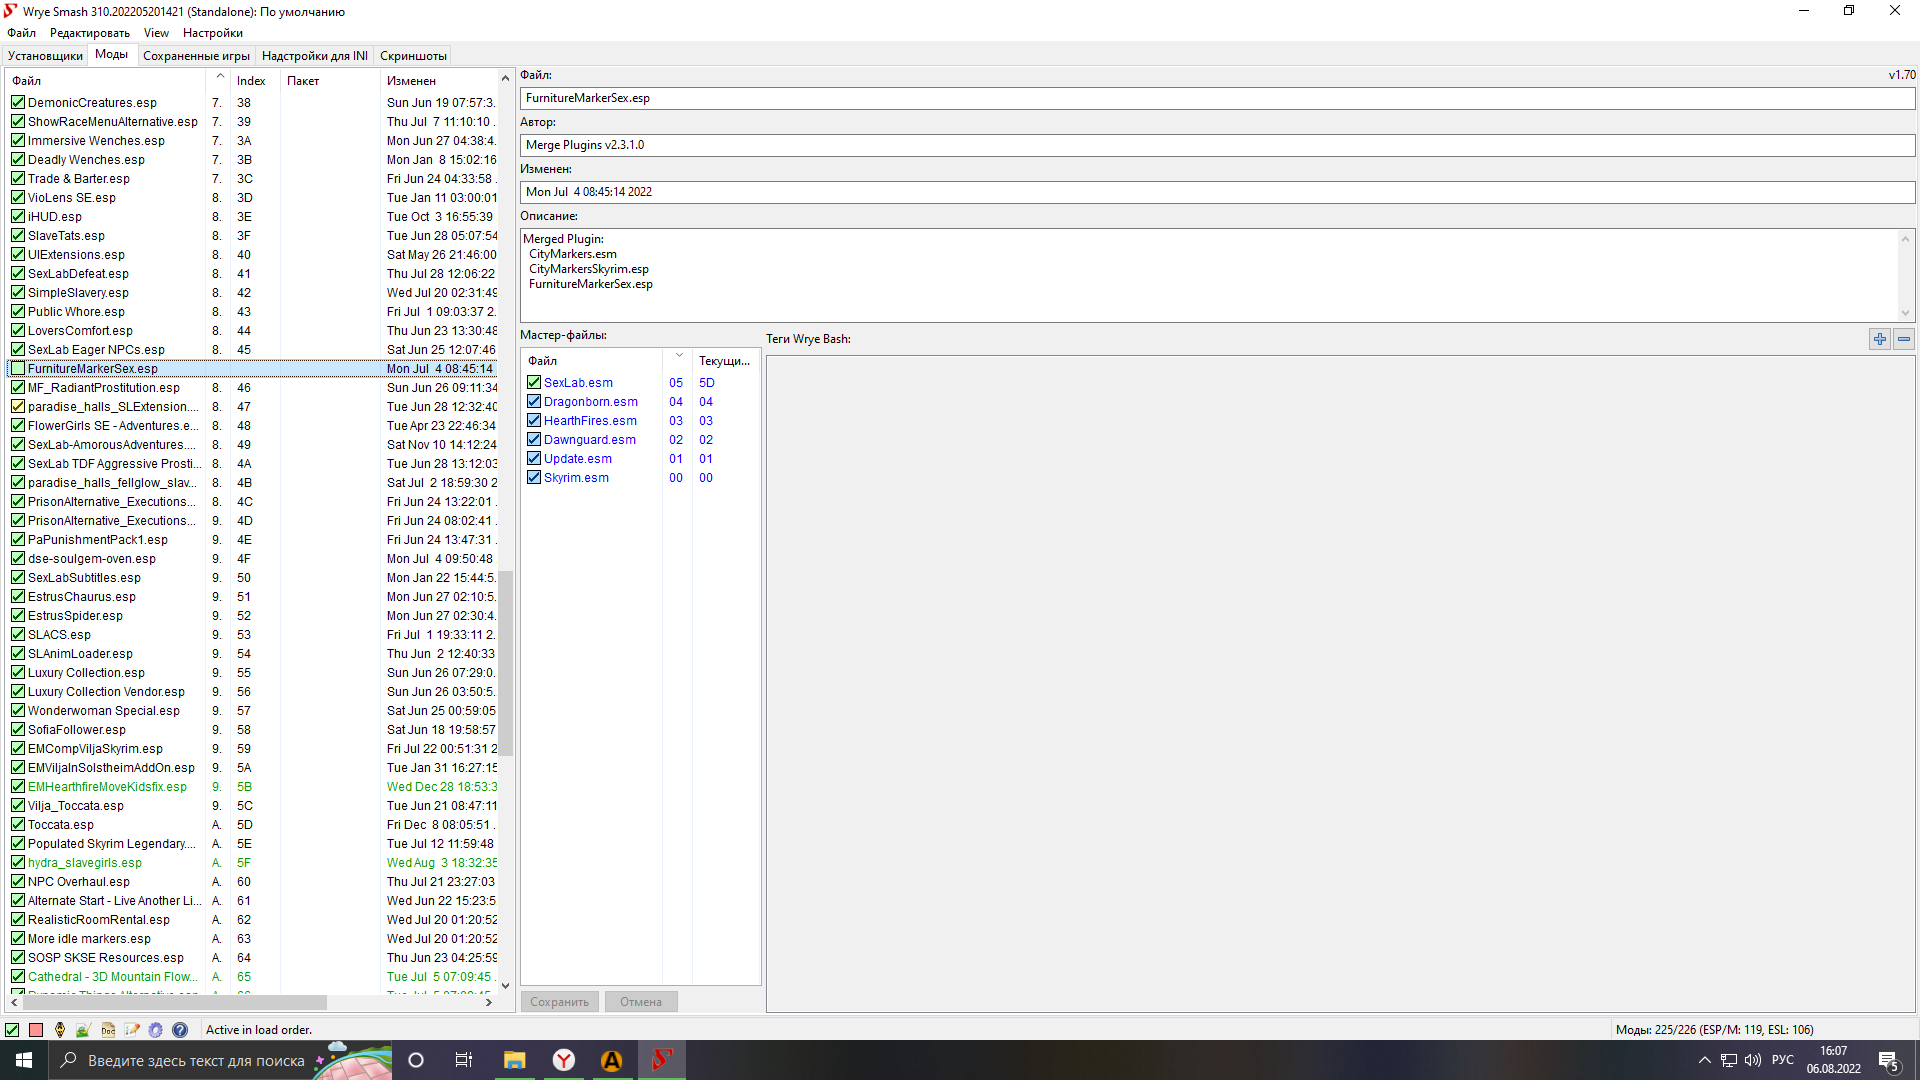The height and width of the screenshot is (1080, 1920).
Task: Click the pink square status bar indicator
Action: point(36,1030)
